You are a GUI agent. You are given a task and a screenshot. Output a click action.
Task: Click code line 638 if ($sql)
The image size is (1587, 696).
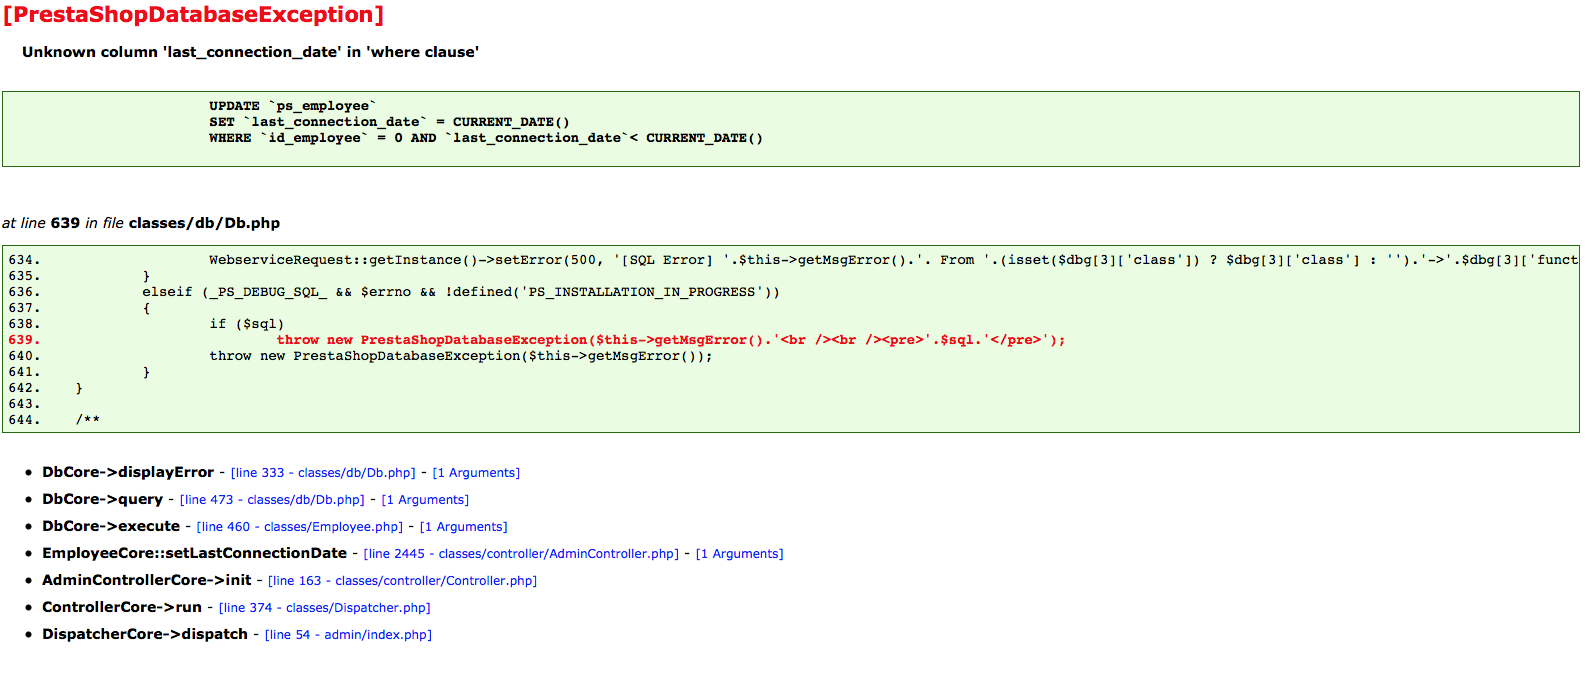click(x=247, y=324)
